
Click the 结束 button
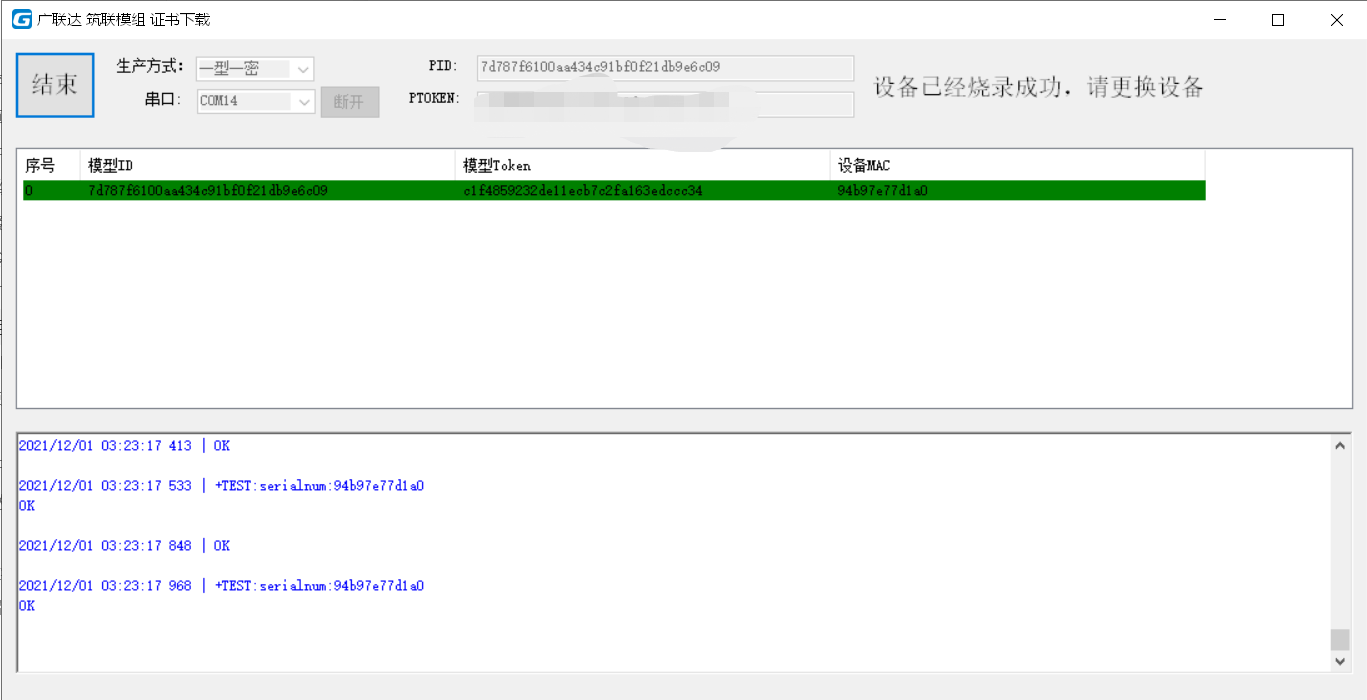tap(54, 85)
